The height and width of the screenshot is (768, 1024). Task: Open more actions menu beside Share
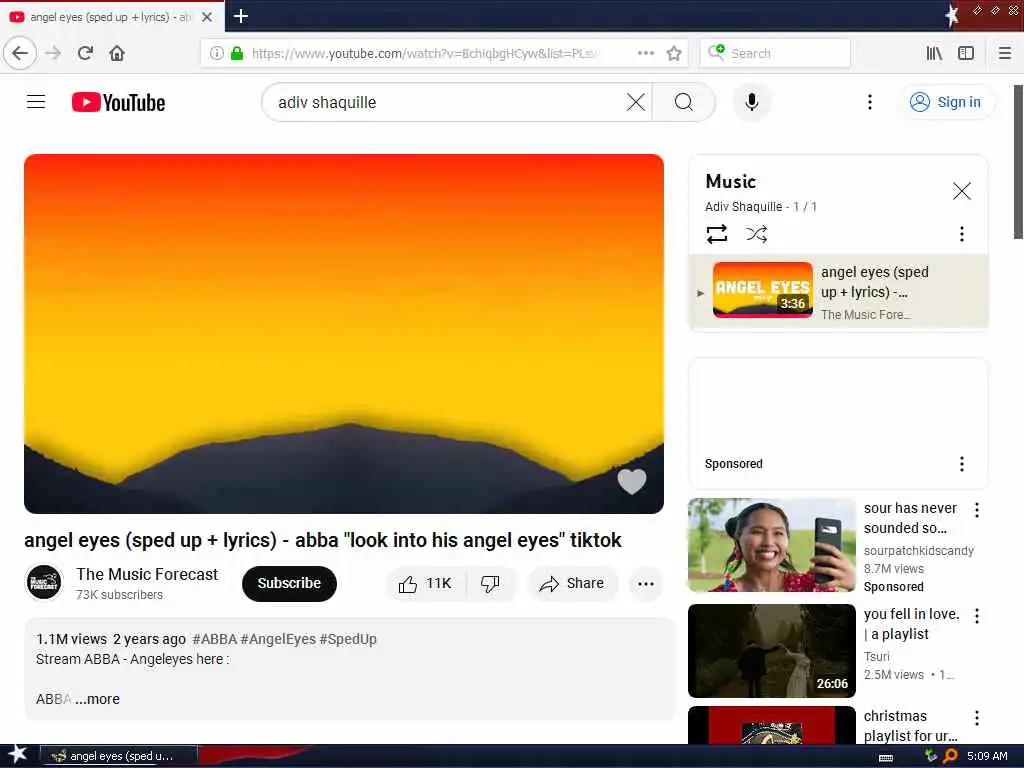pos(645,584)
